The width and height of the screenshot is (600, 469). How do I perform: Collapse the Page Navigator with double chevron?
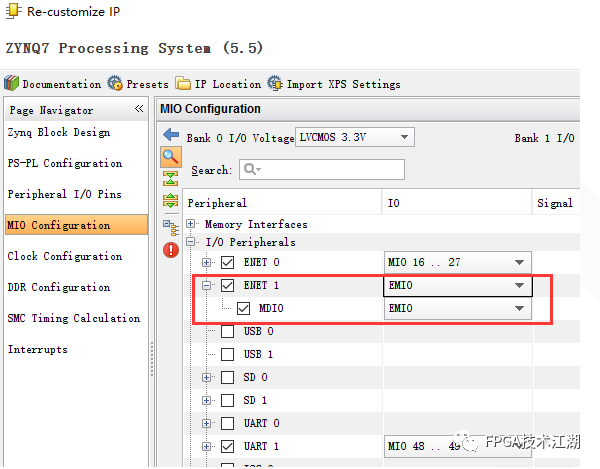[x=139, y=109]
